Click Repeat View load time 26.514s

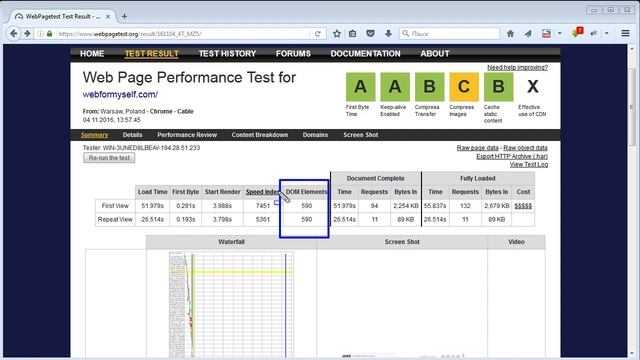(152, 219)
